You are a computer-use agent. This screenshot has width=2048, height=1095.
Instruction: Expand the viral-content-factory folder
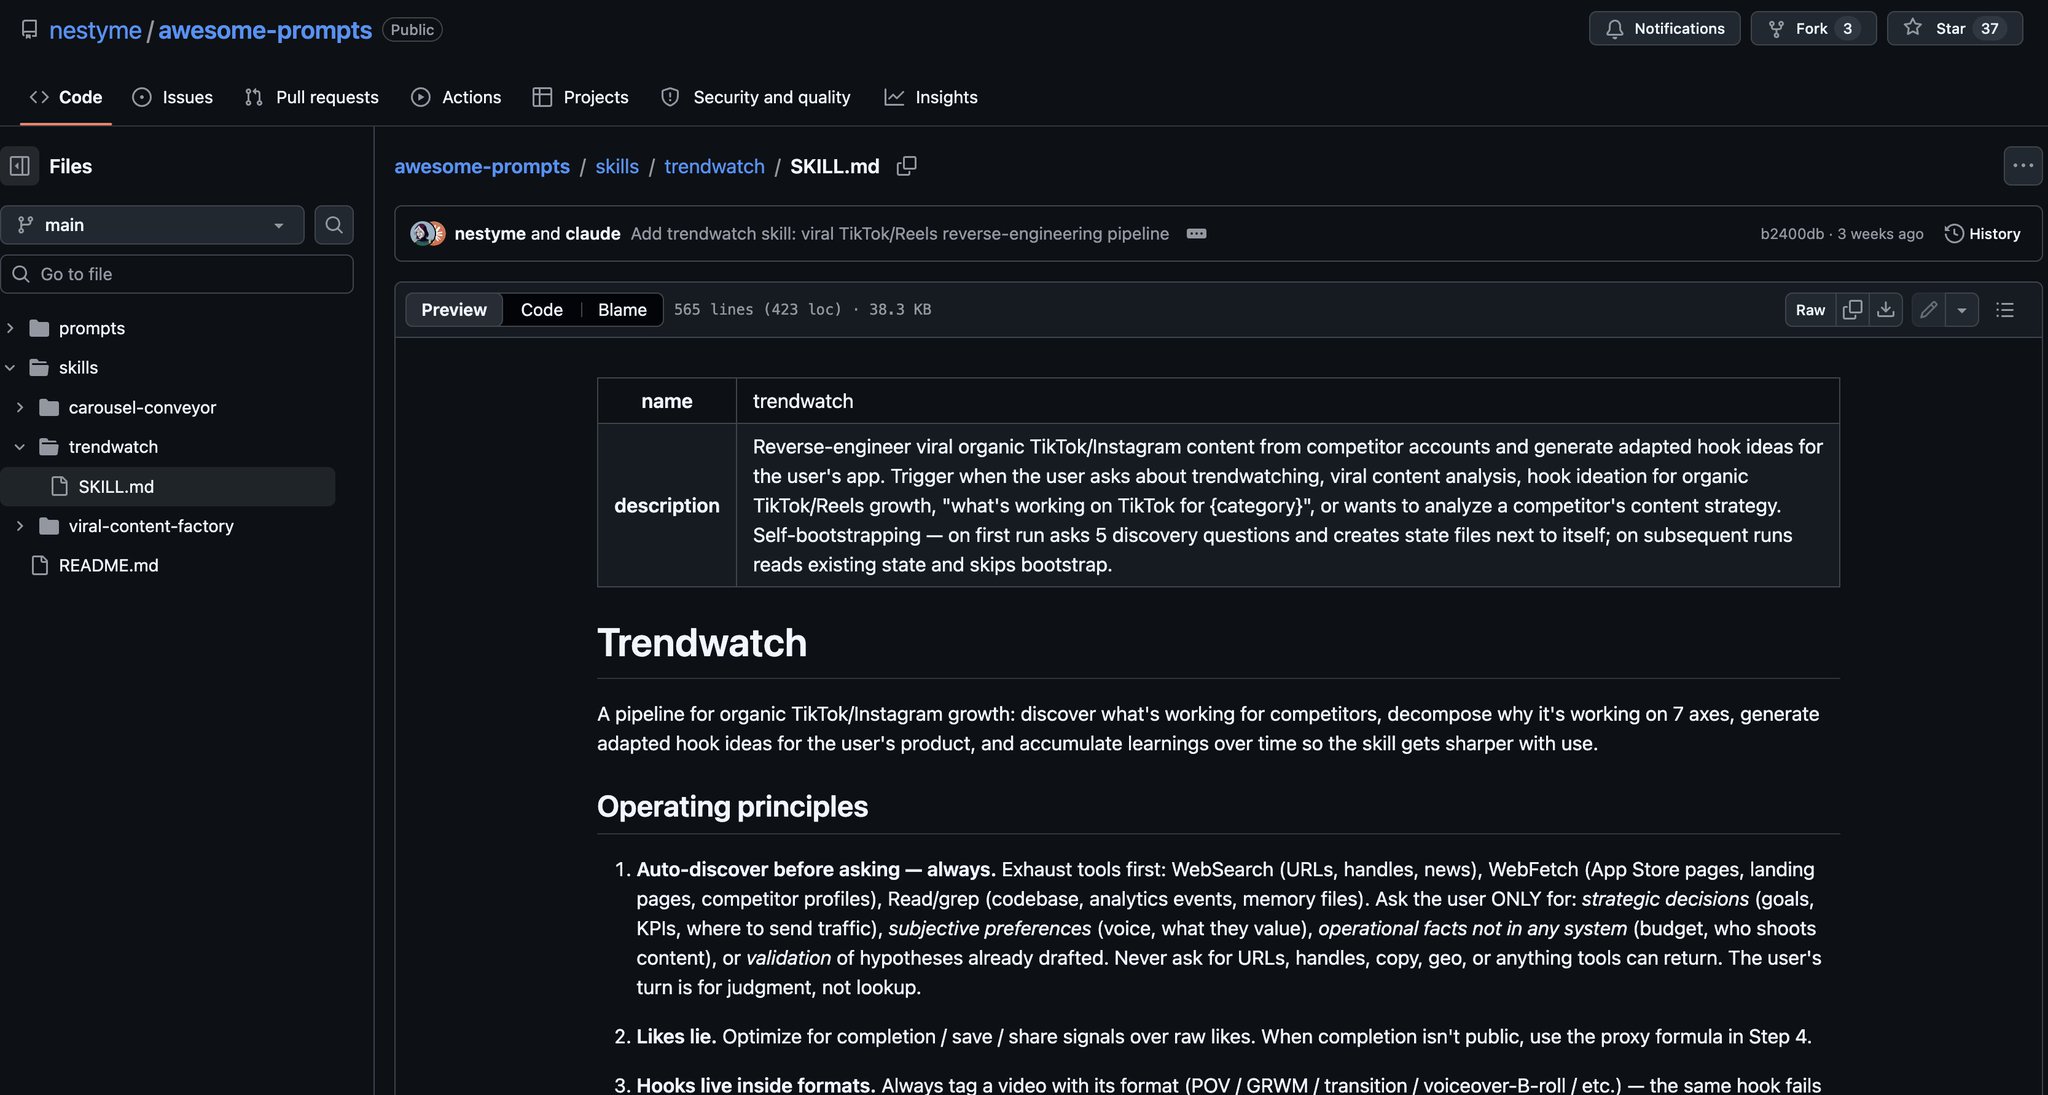(x=20, y=526)
